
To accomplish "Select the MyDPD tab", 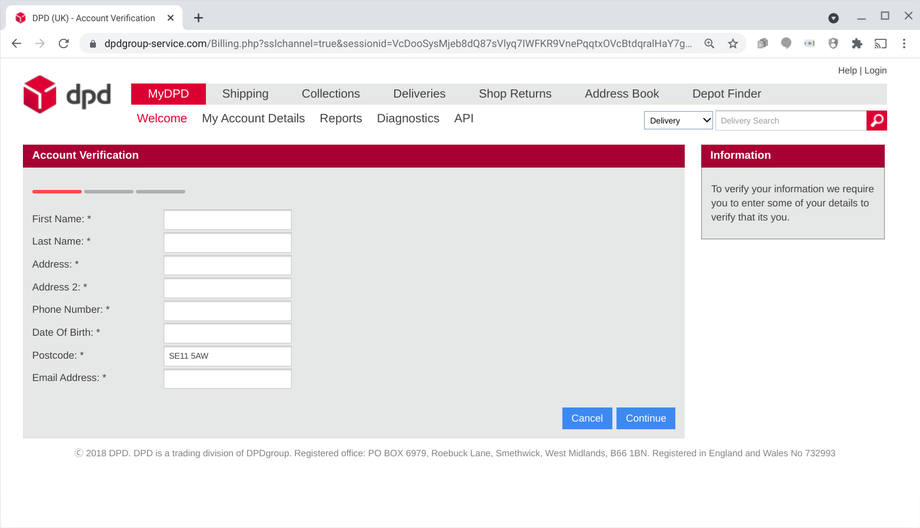I will click(168, 94).
